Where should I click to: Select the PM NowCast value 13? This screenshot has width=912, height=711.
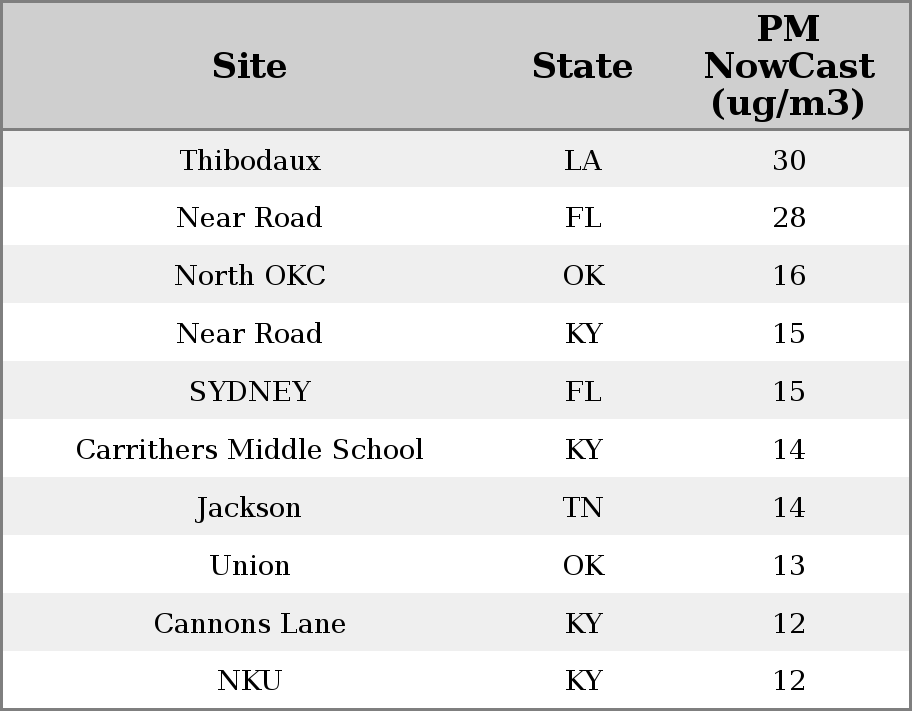(x=789, y=566)
